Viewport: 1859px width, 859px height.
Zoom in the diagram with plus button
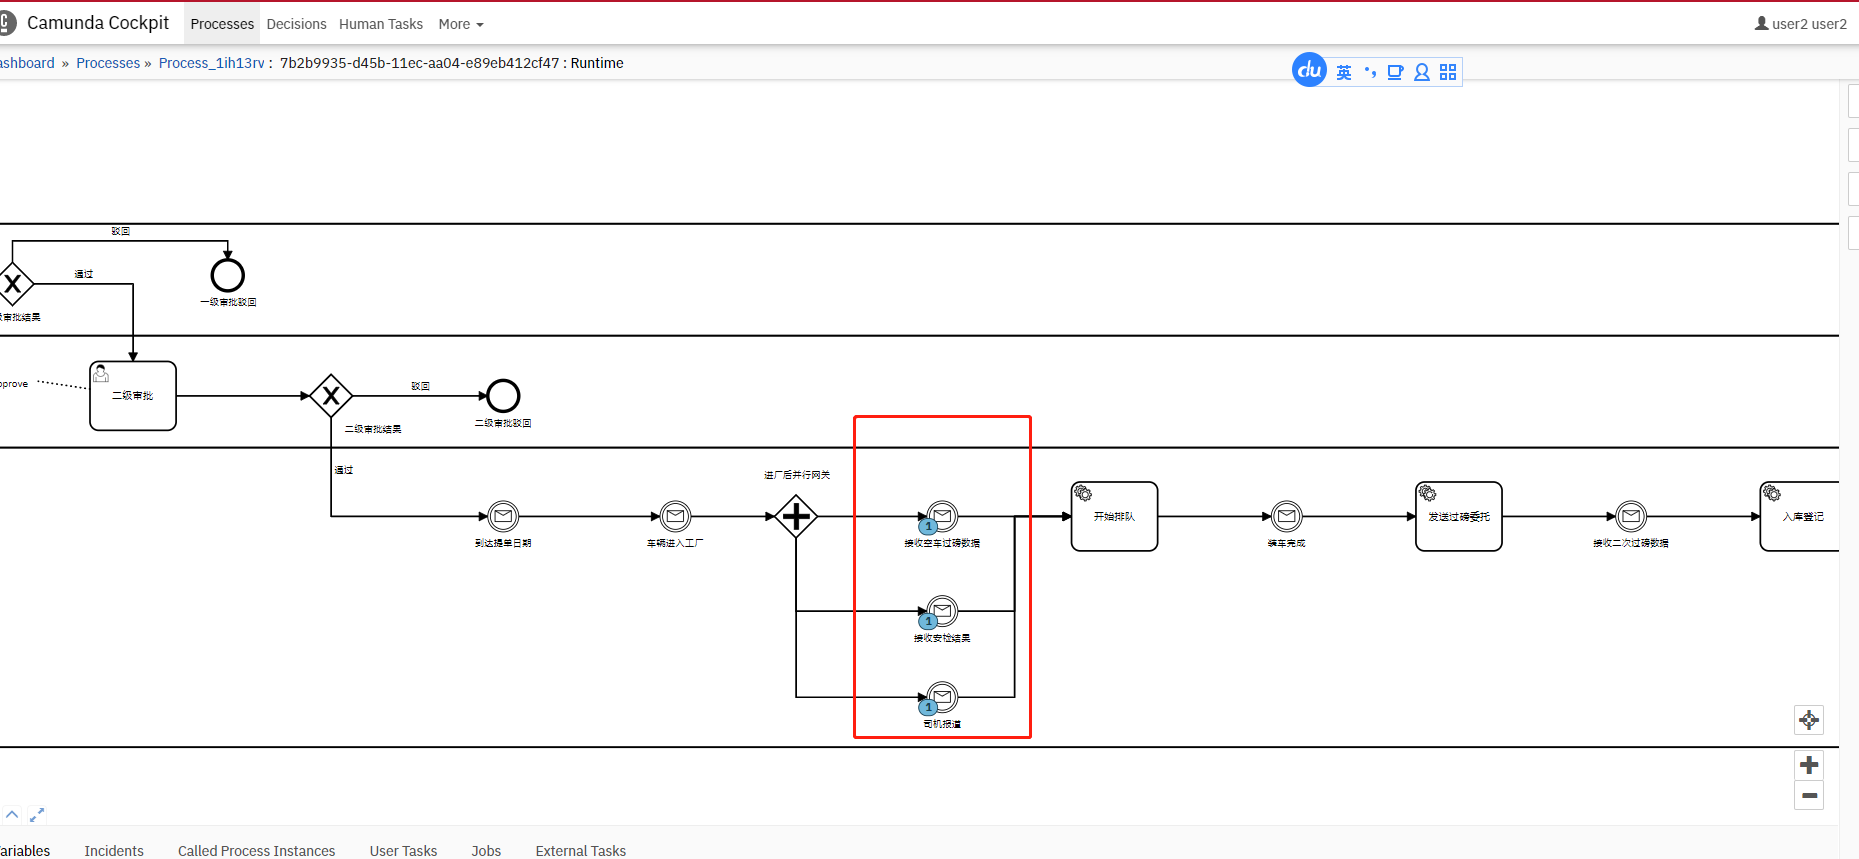coord(1809,765)
